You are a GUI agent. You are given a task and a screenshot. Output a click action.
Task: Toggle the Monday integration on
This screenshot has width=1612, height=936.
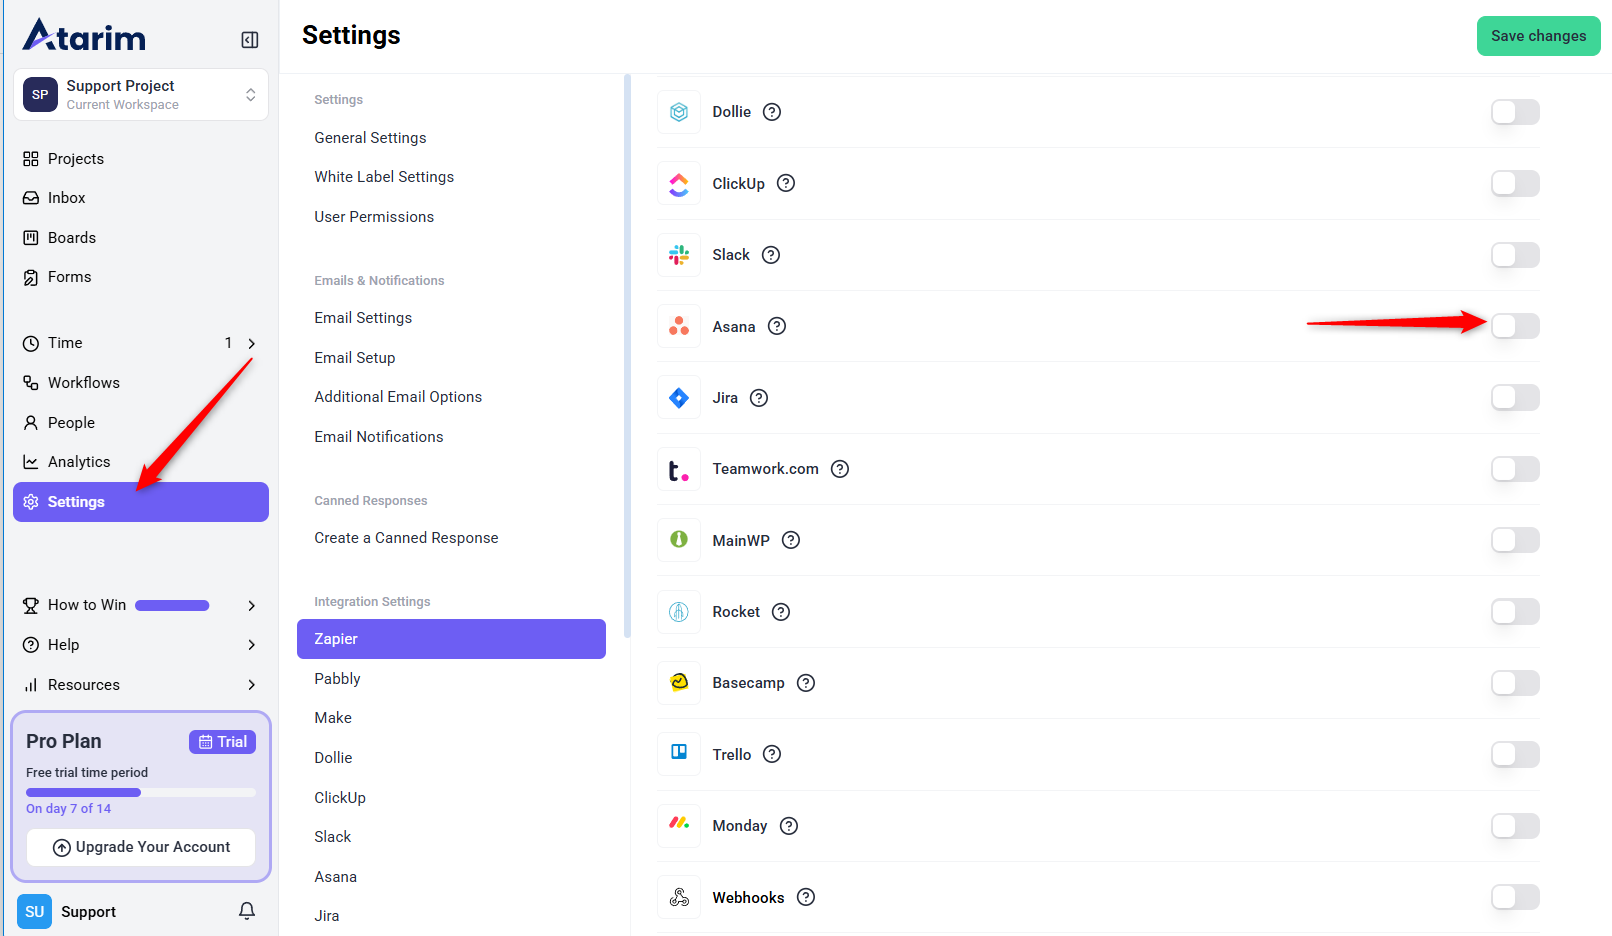1514,826
